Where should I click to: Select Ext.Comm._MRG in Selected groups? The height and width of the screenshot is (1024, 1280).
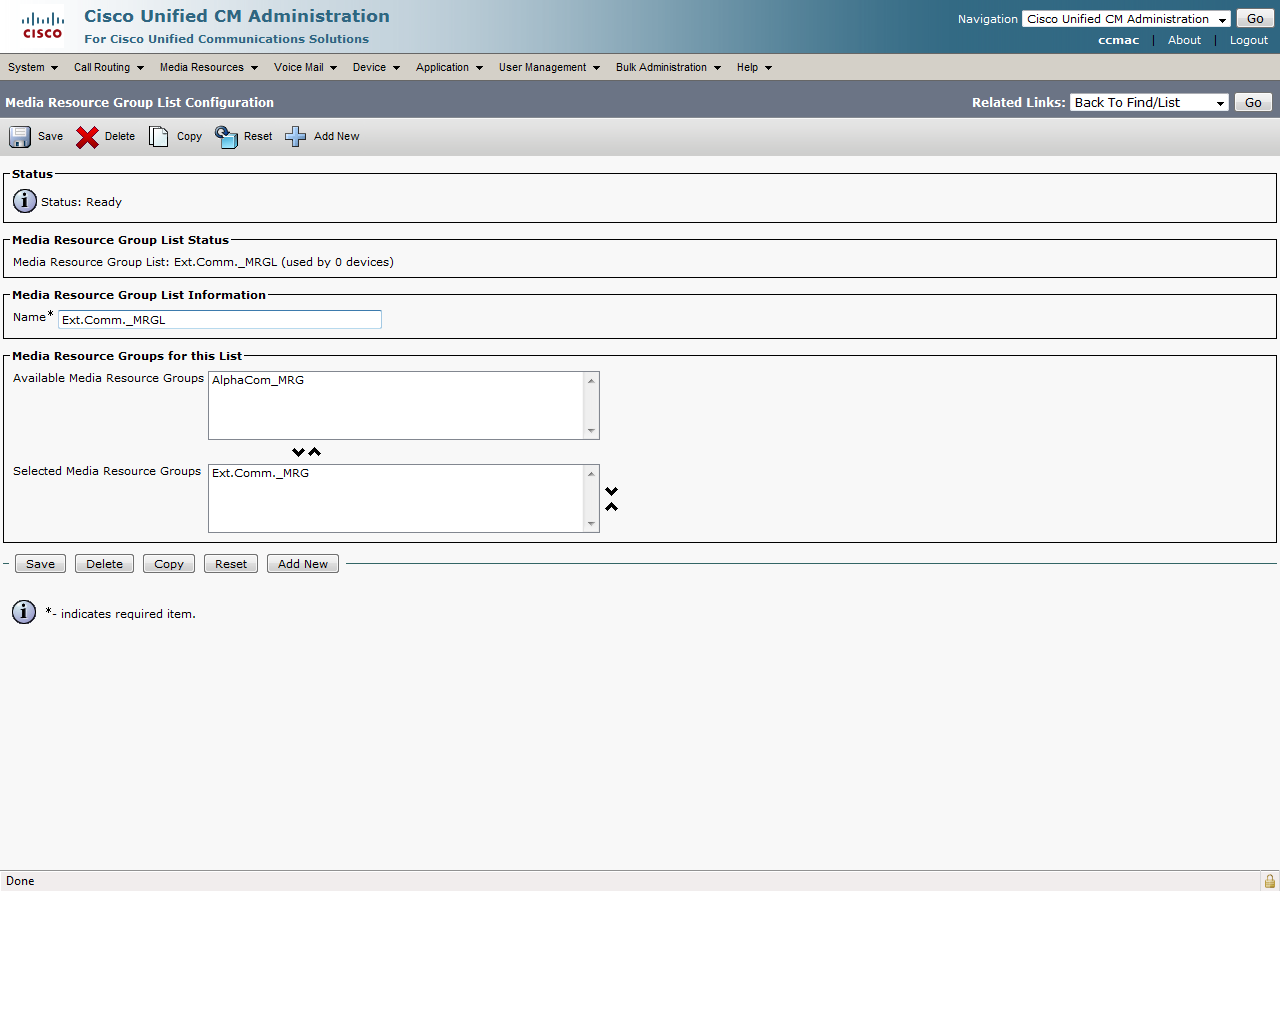260,473
